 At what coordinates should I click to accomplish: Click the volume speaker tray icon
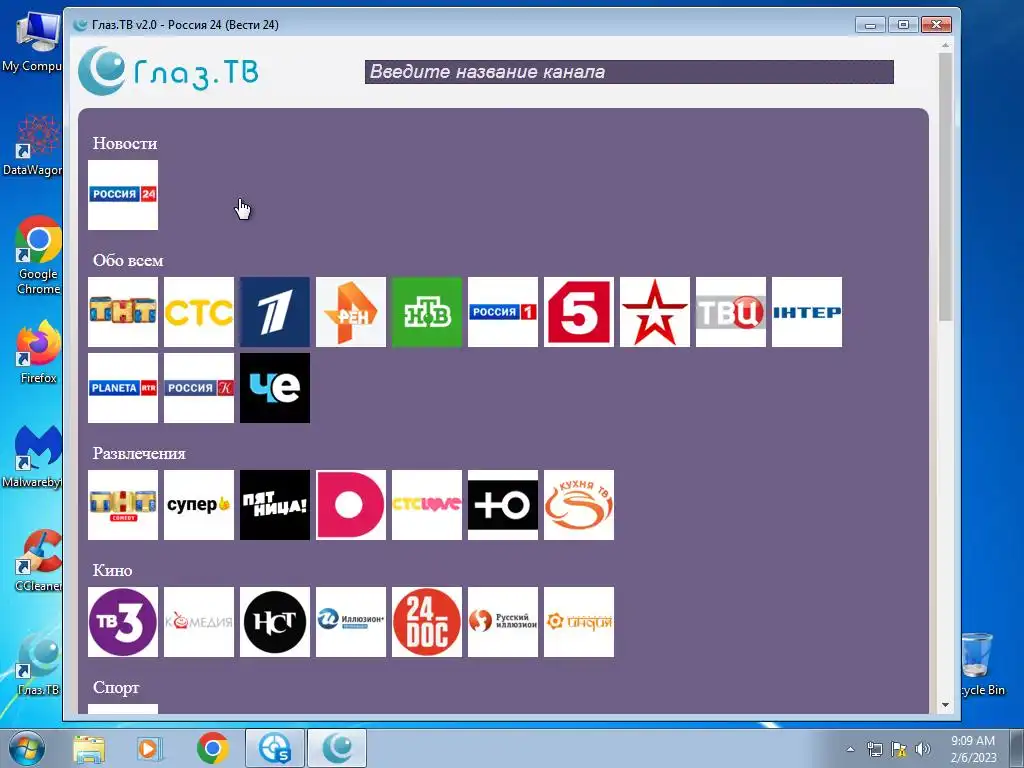923,749
